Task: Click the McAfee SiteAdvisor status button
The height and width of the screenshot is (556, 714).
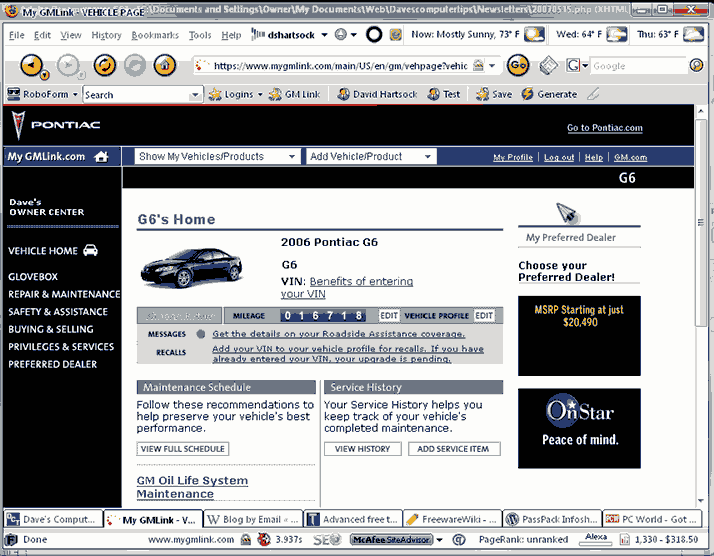Action: [x=392, y=540]
